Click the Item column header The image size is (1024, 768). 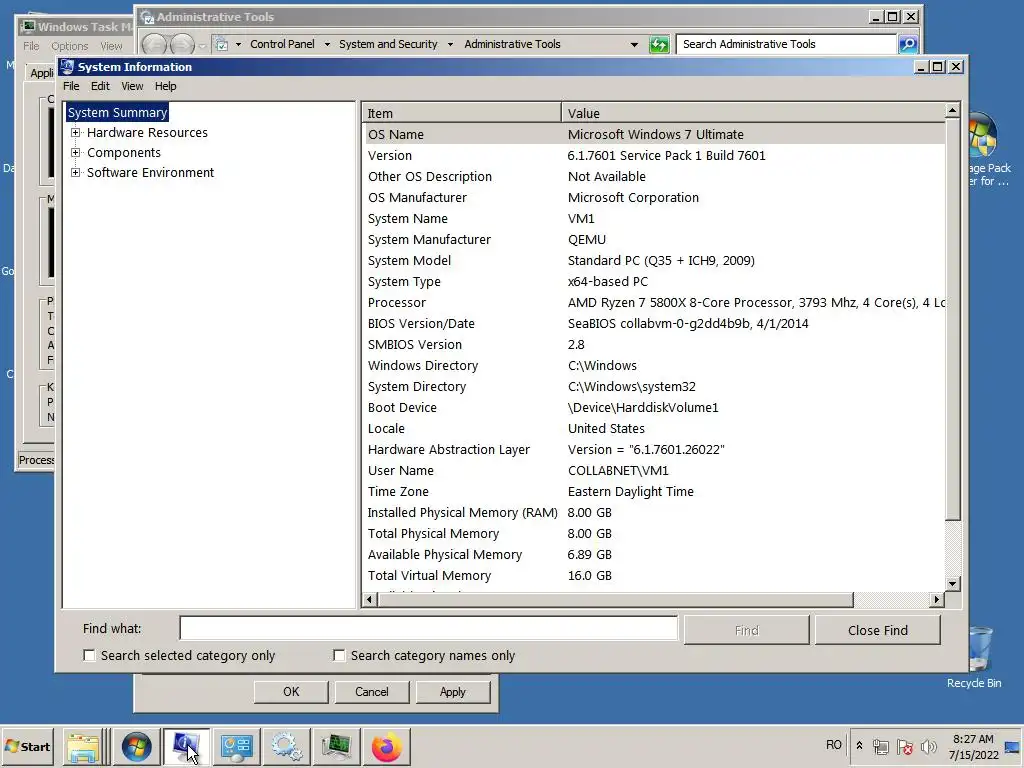(462, 113)
